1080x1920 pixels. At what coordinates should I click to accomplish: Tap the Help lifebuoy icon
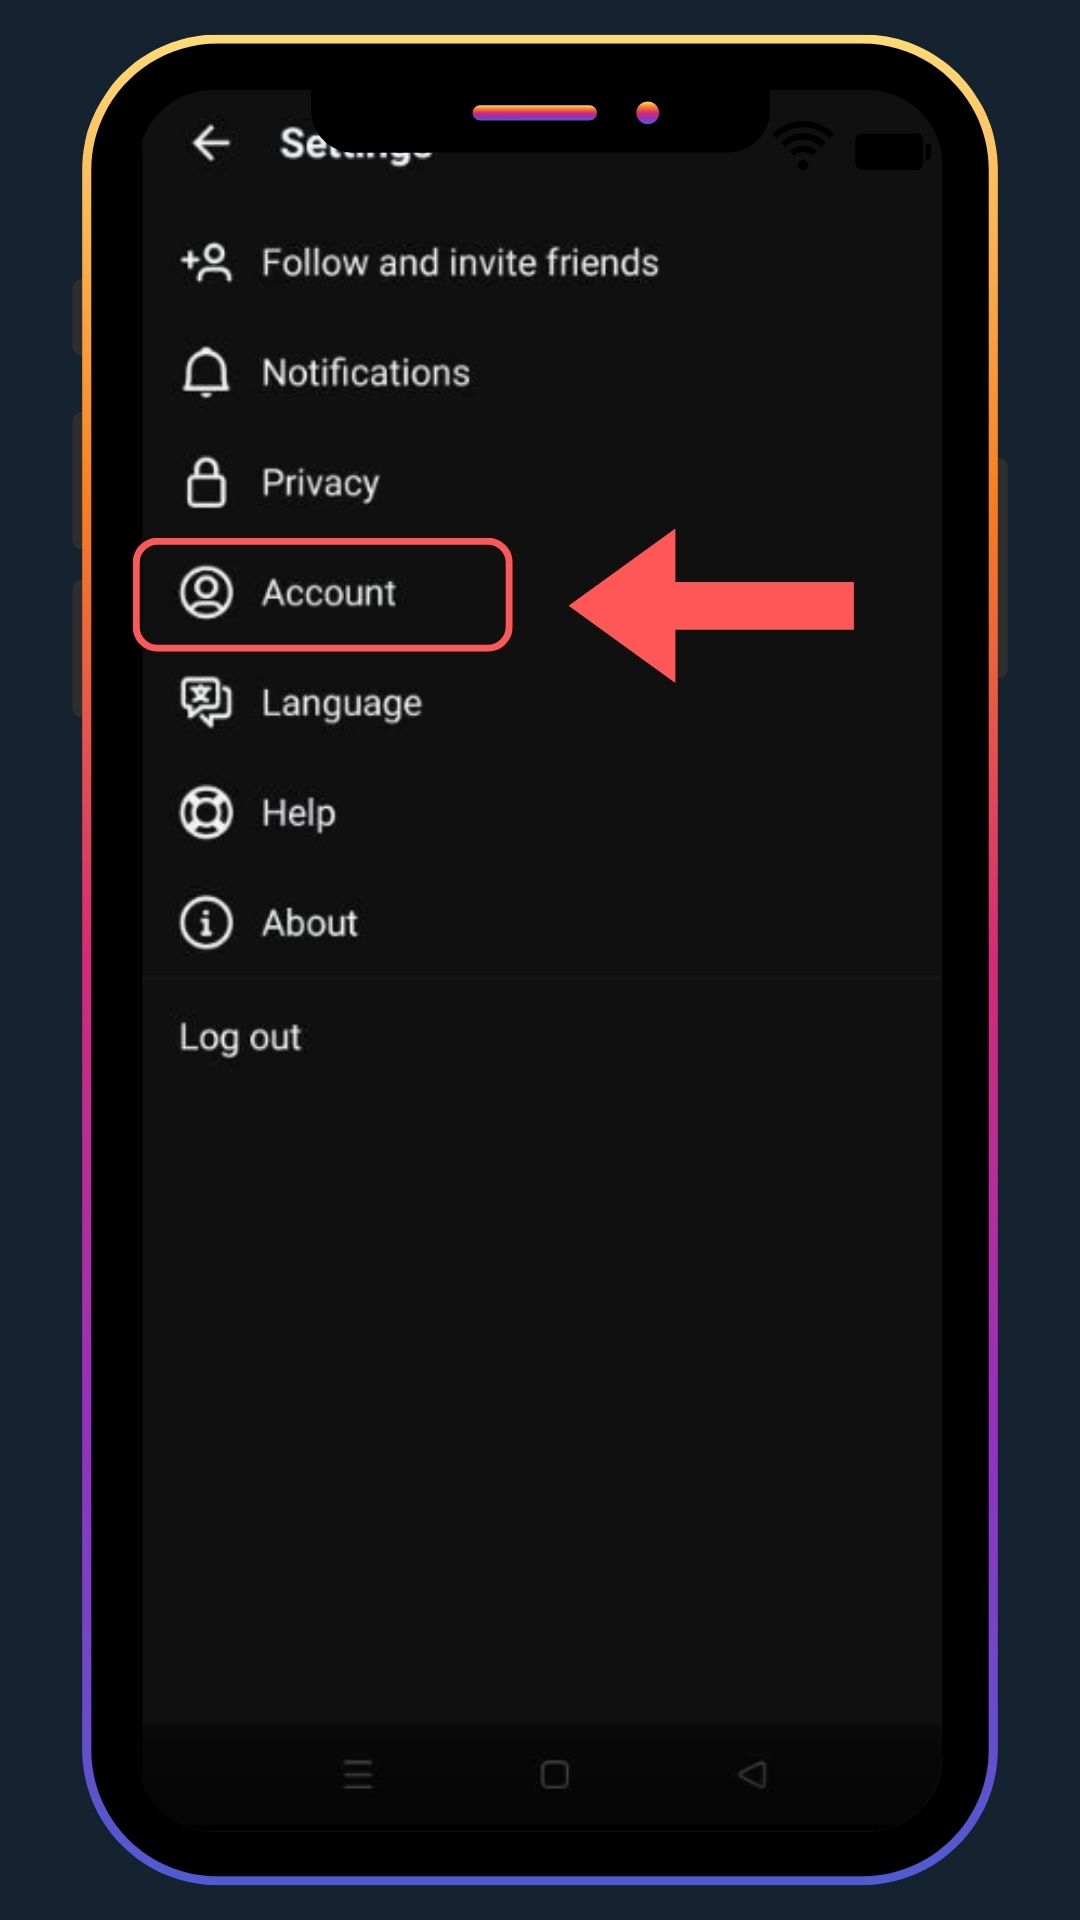(x=206, y=812)
